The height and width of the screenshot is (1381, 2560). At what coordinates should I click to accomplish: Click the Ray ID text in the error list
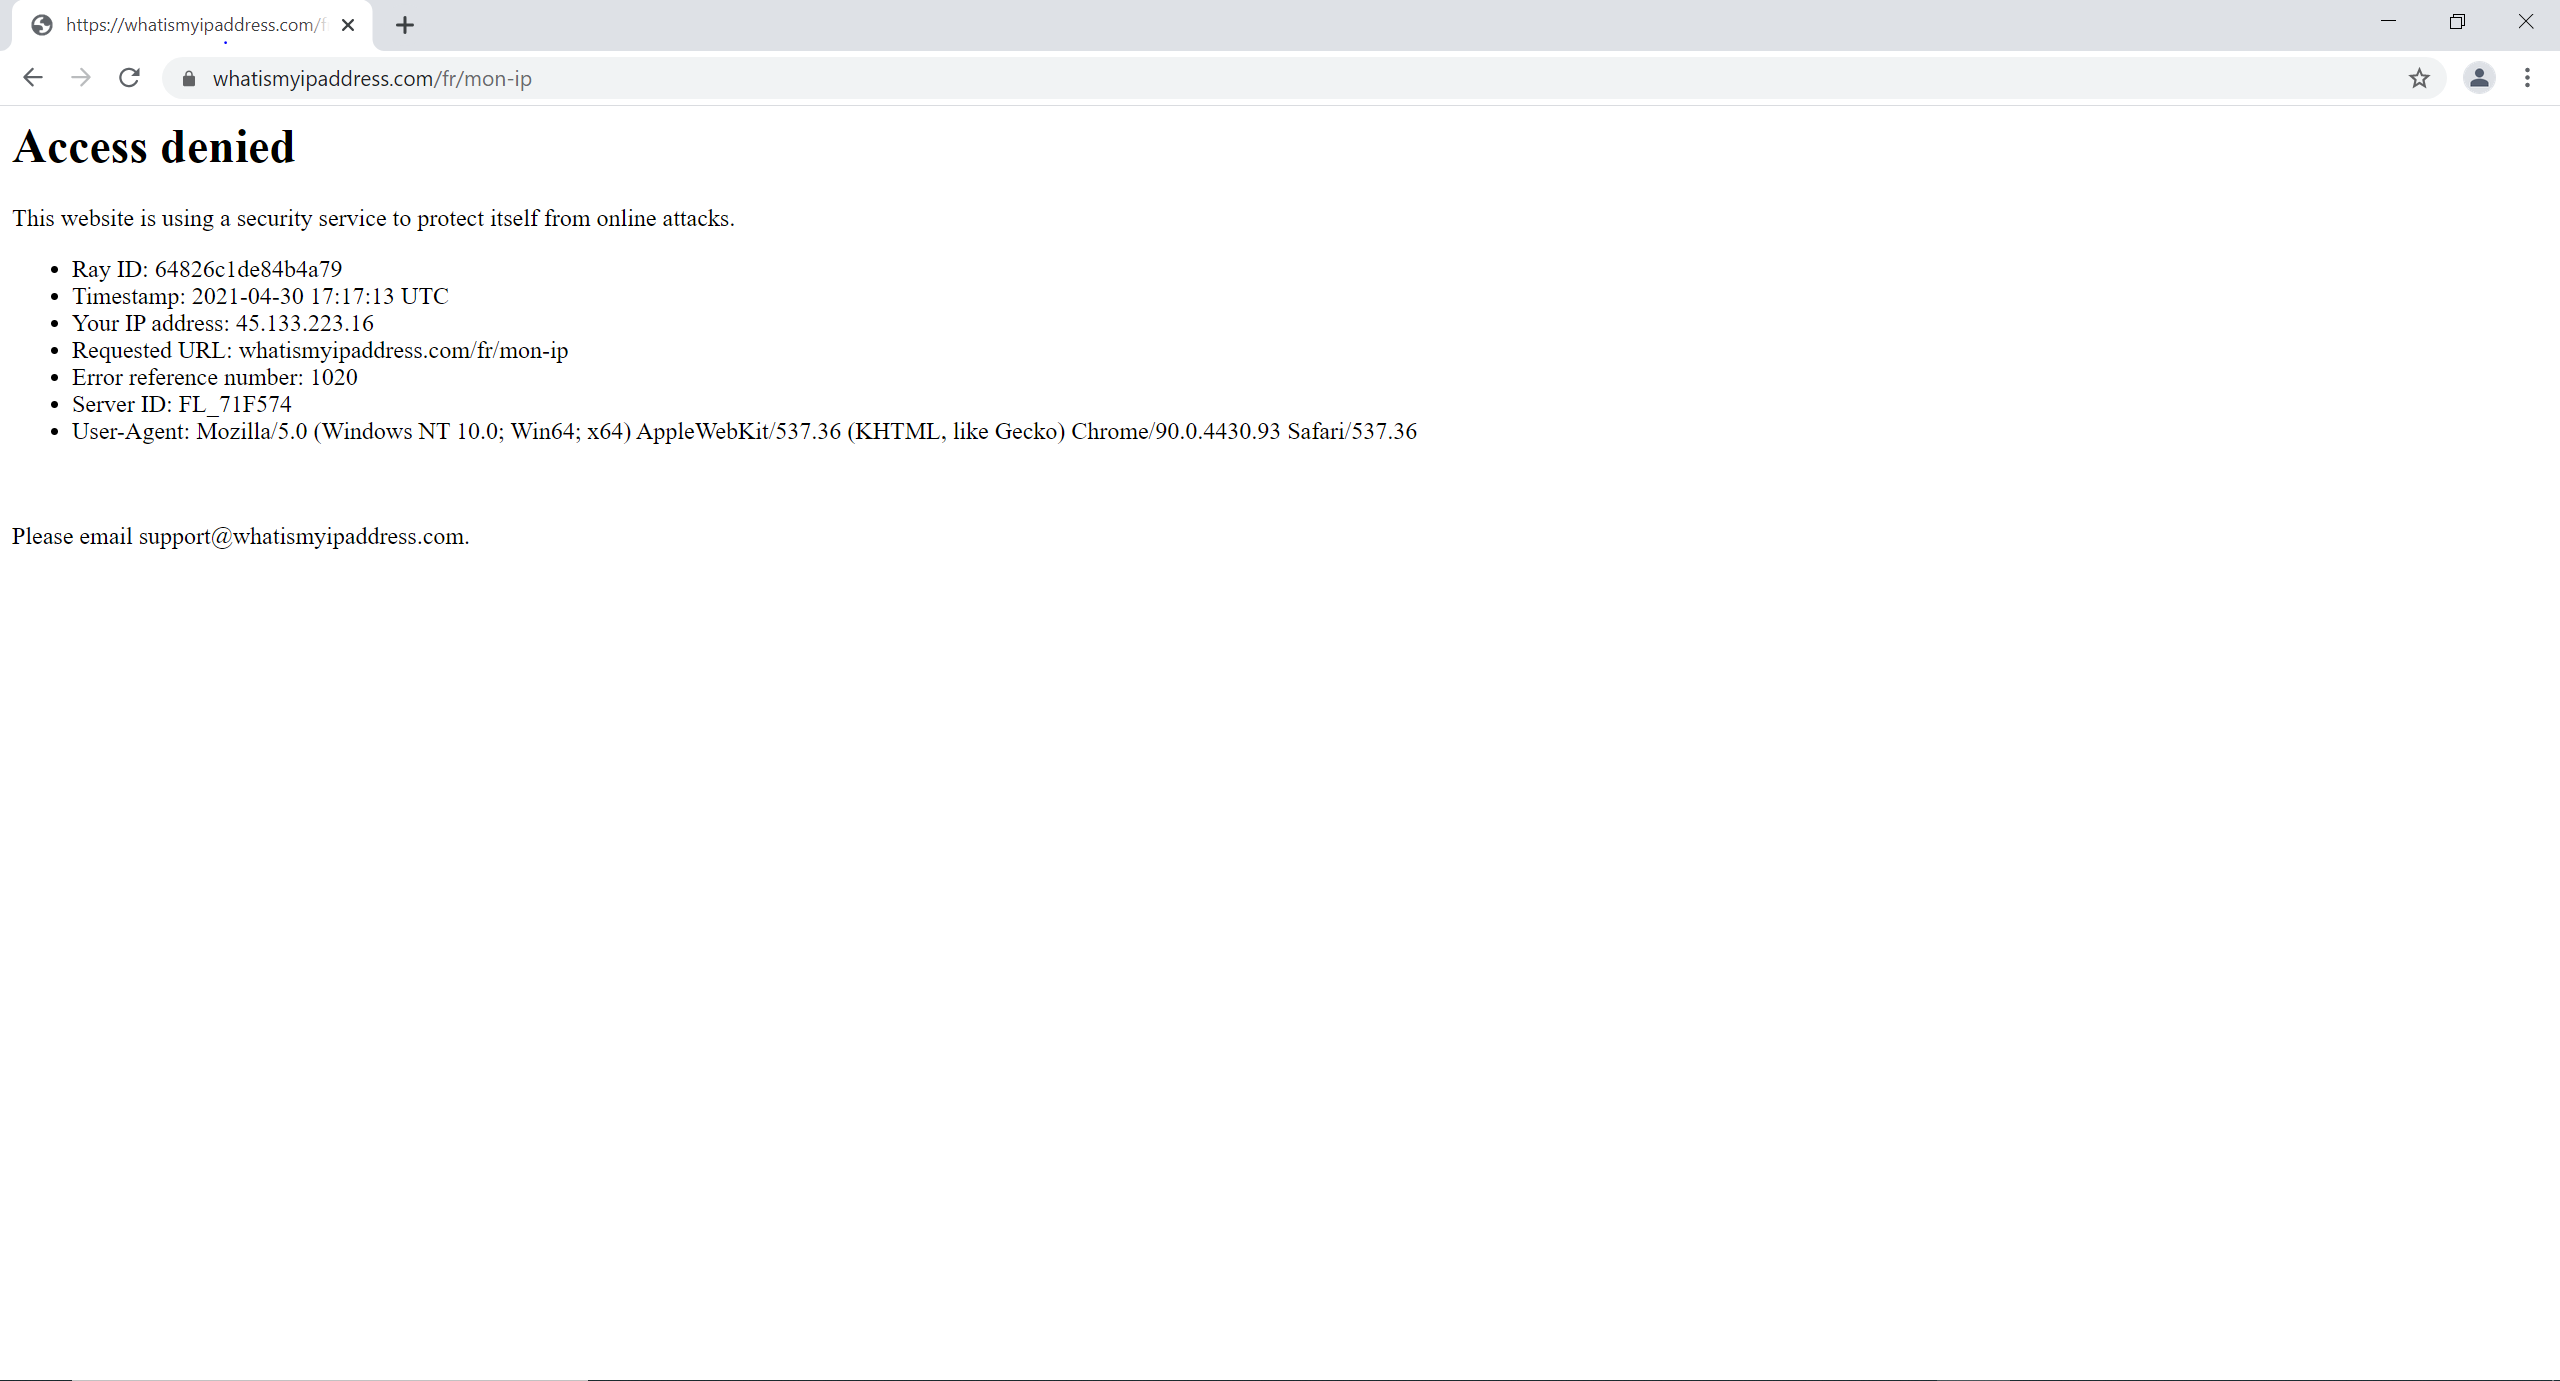[206, 268]
